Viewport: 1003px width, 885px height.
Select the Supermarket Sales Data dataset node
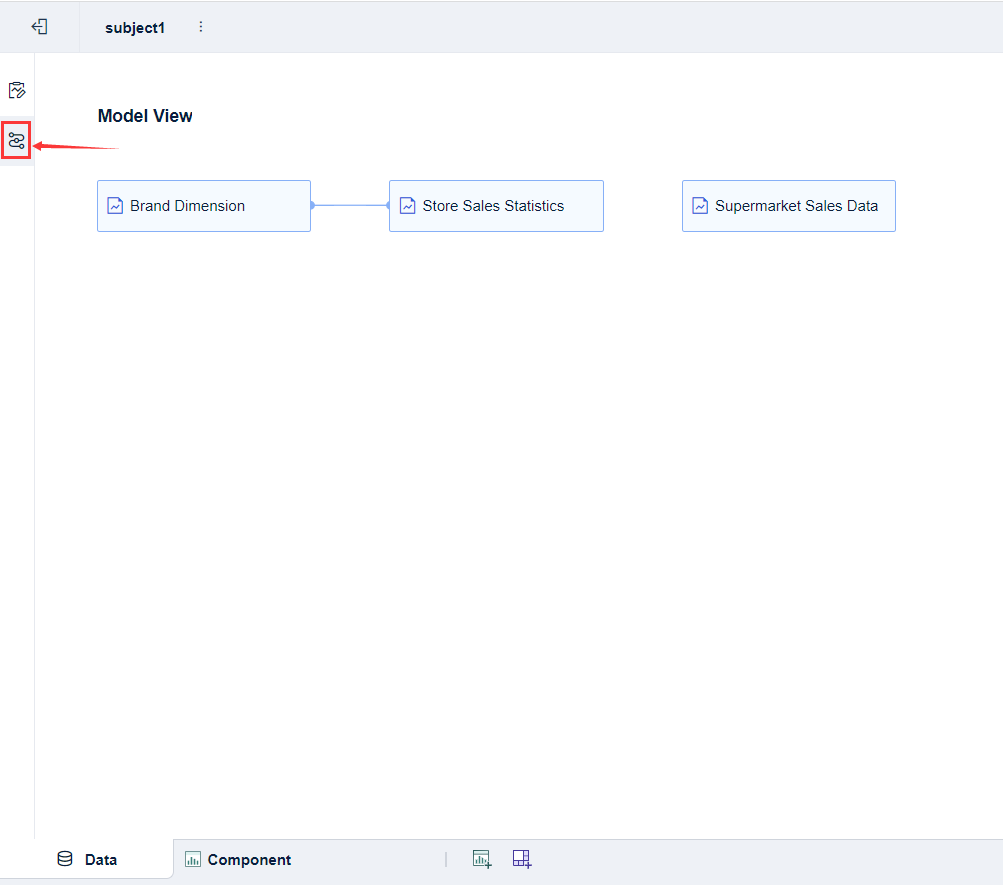pyautogui.click(x=788, y=205)
